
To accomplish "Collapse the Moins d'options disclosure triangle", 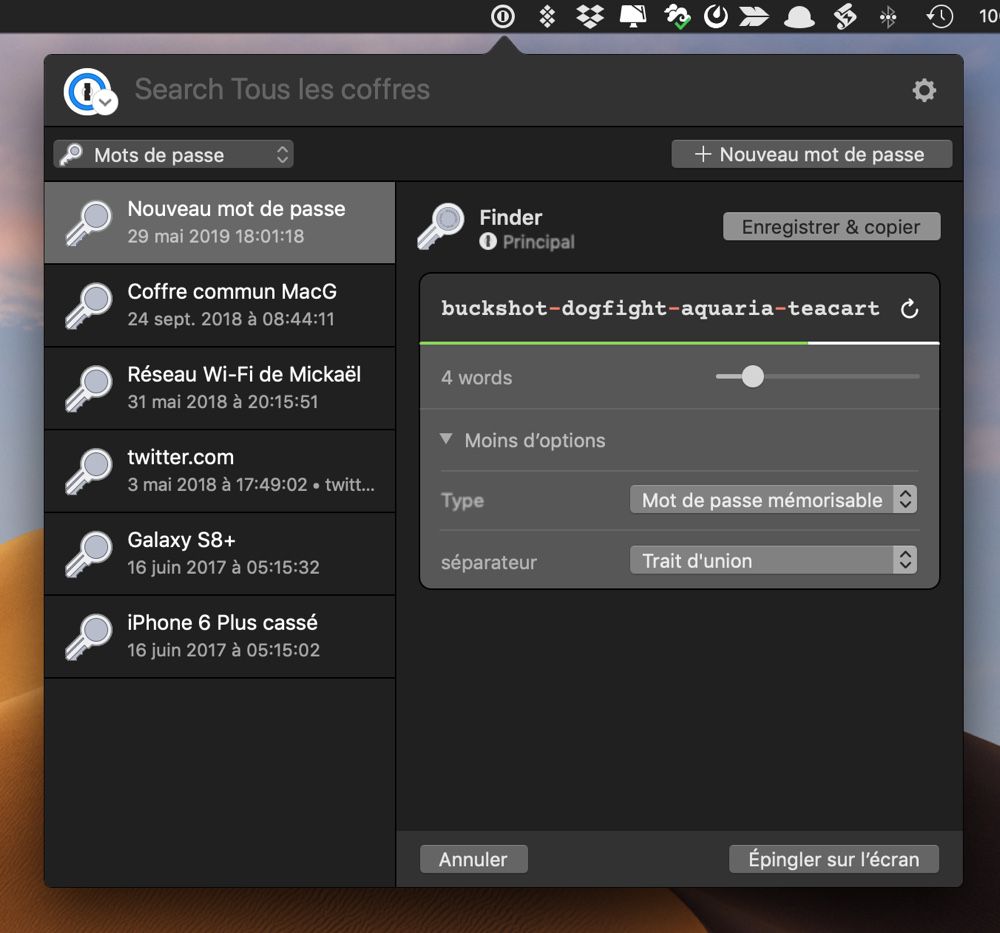I will (x=446, y=439).
